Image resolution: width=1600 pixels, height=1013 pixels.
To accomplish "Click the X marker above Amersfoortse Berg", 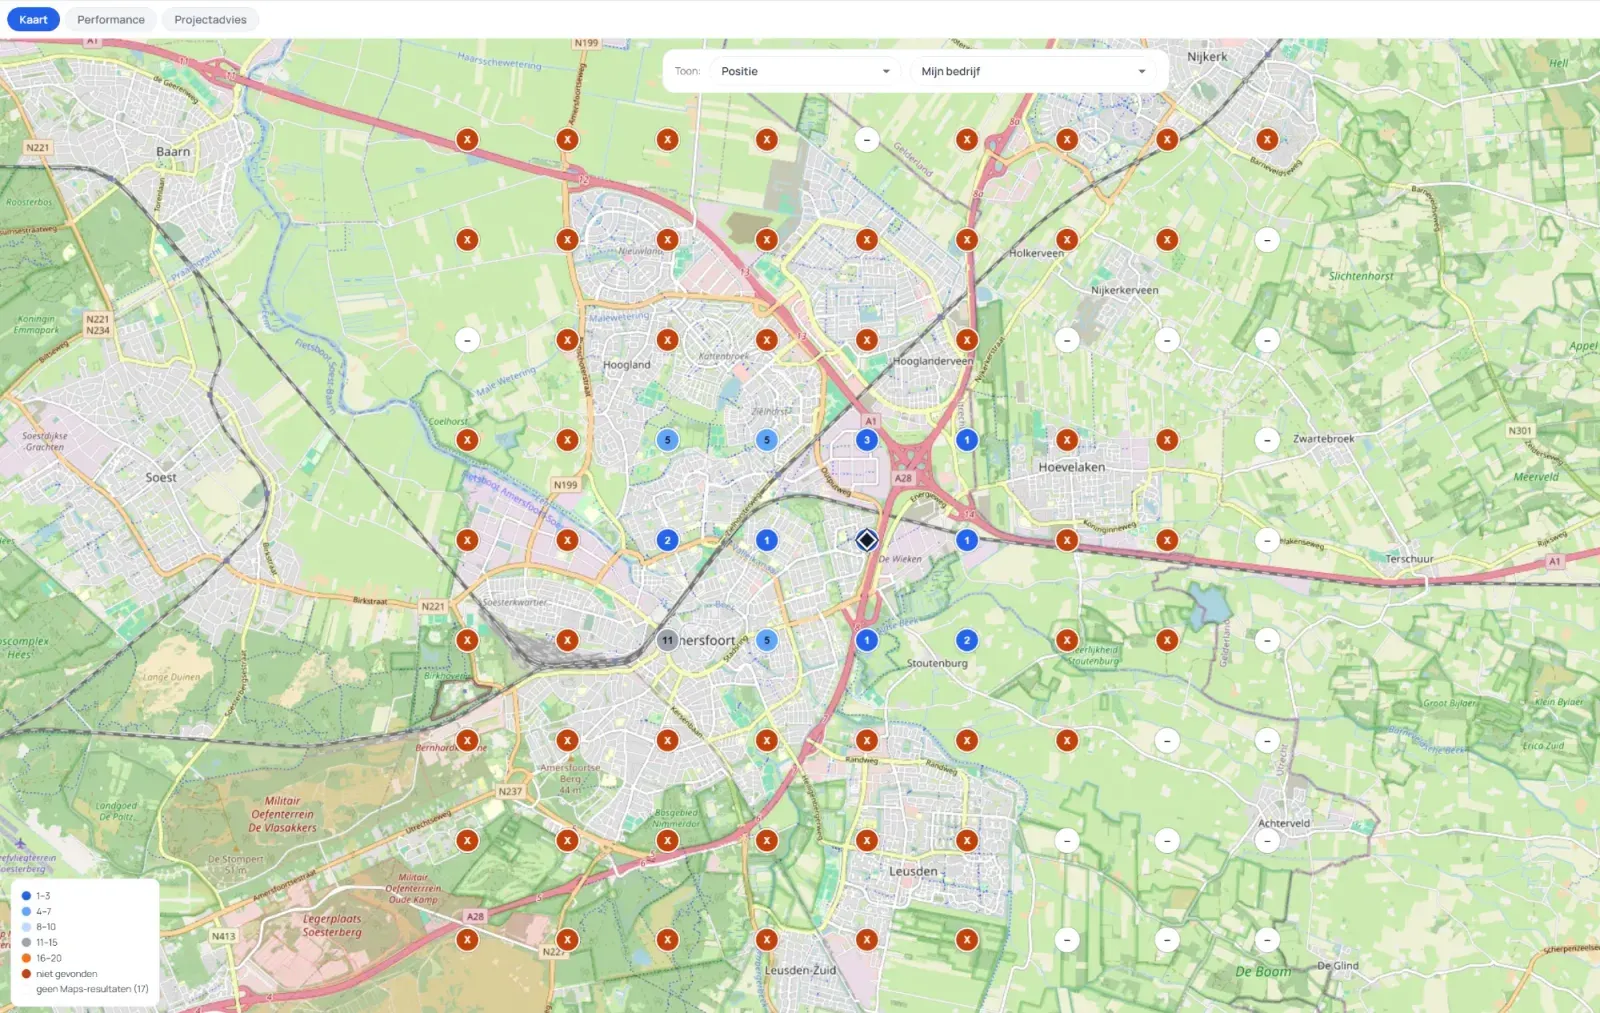I will point(567,740).
